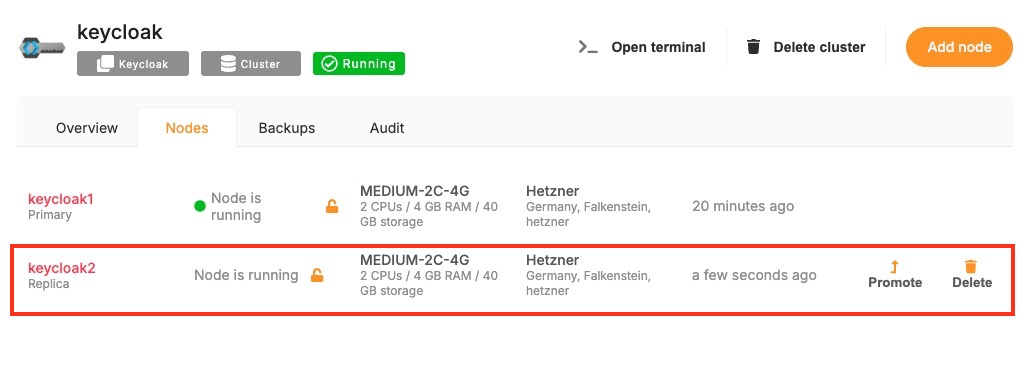This screenshot has height=369, width=1031.
Task: Click the green status dot of keycloak1
Action: click(200, 207)
